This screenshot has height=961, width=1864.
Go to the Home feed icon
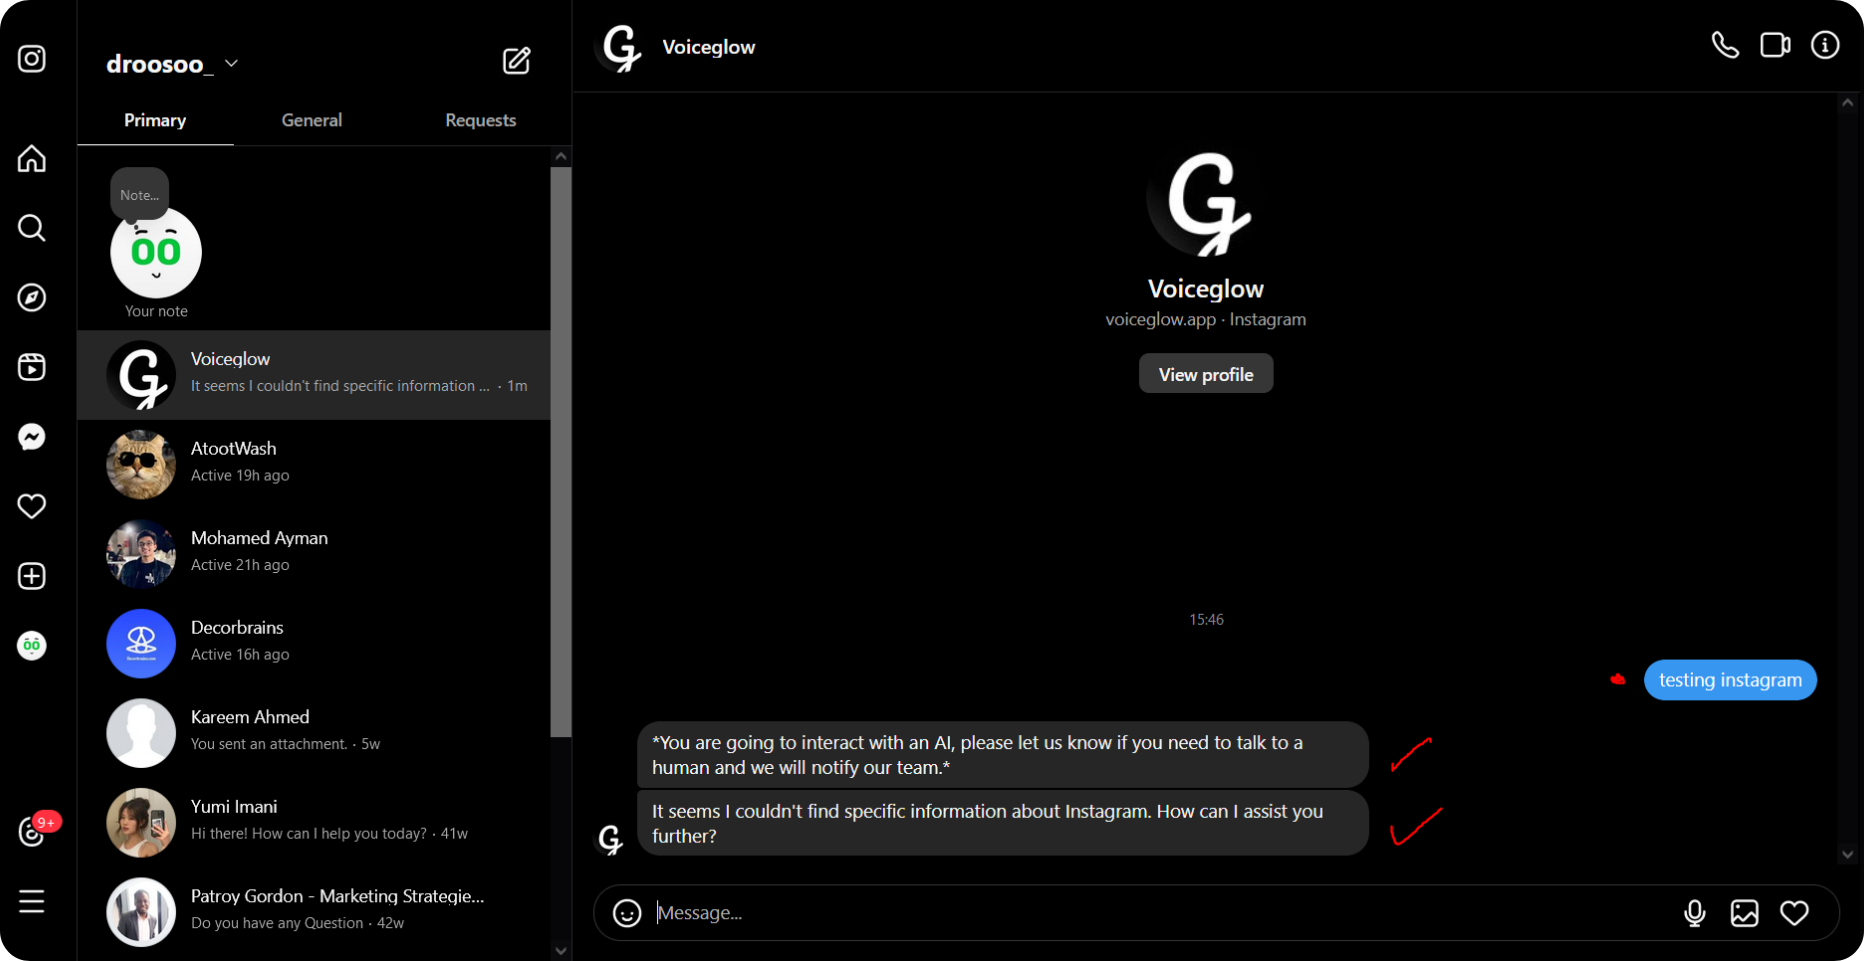coord(32,158)
